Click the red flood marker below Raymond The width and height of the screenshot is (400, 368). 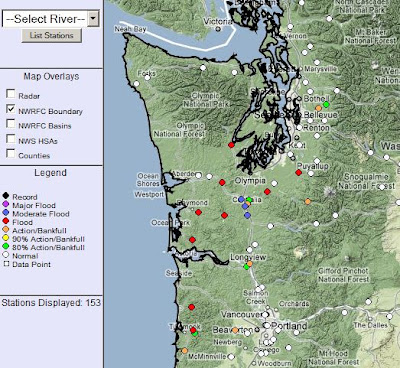pyautogui.click(x=199, y=212)
